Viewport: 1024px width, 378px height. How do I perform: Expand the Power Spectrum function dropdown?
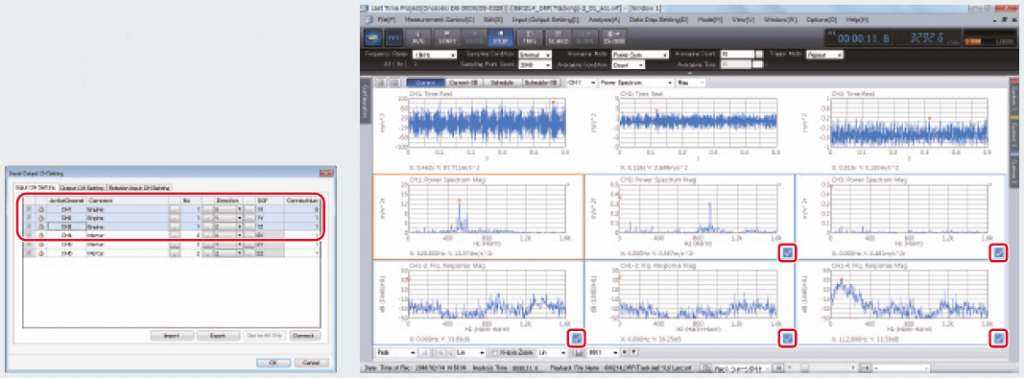636,83
